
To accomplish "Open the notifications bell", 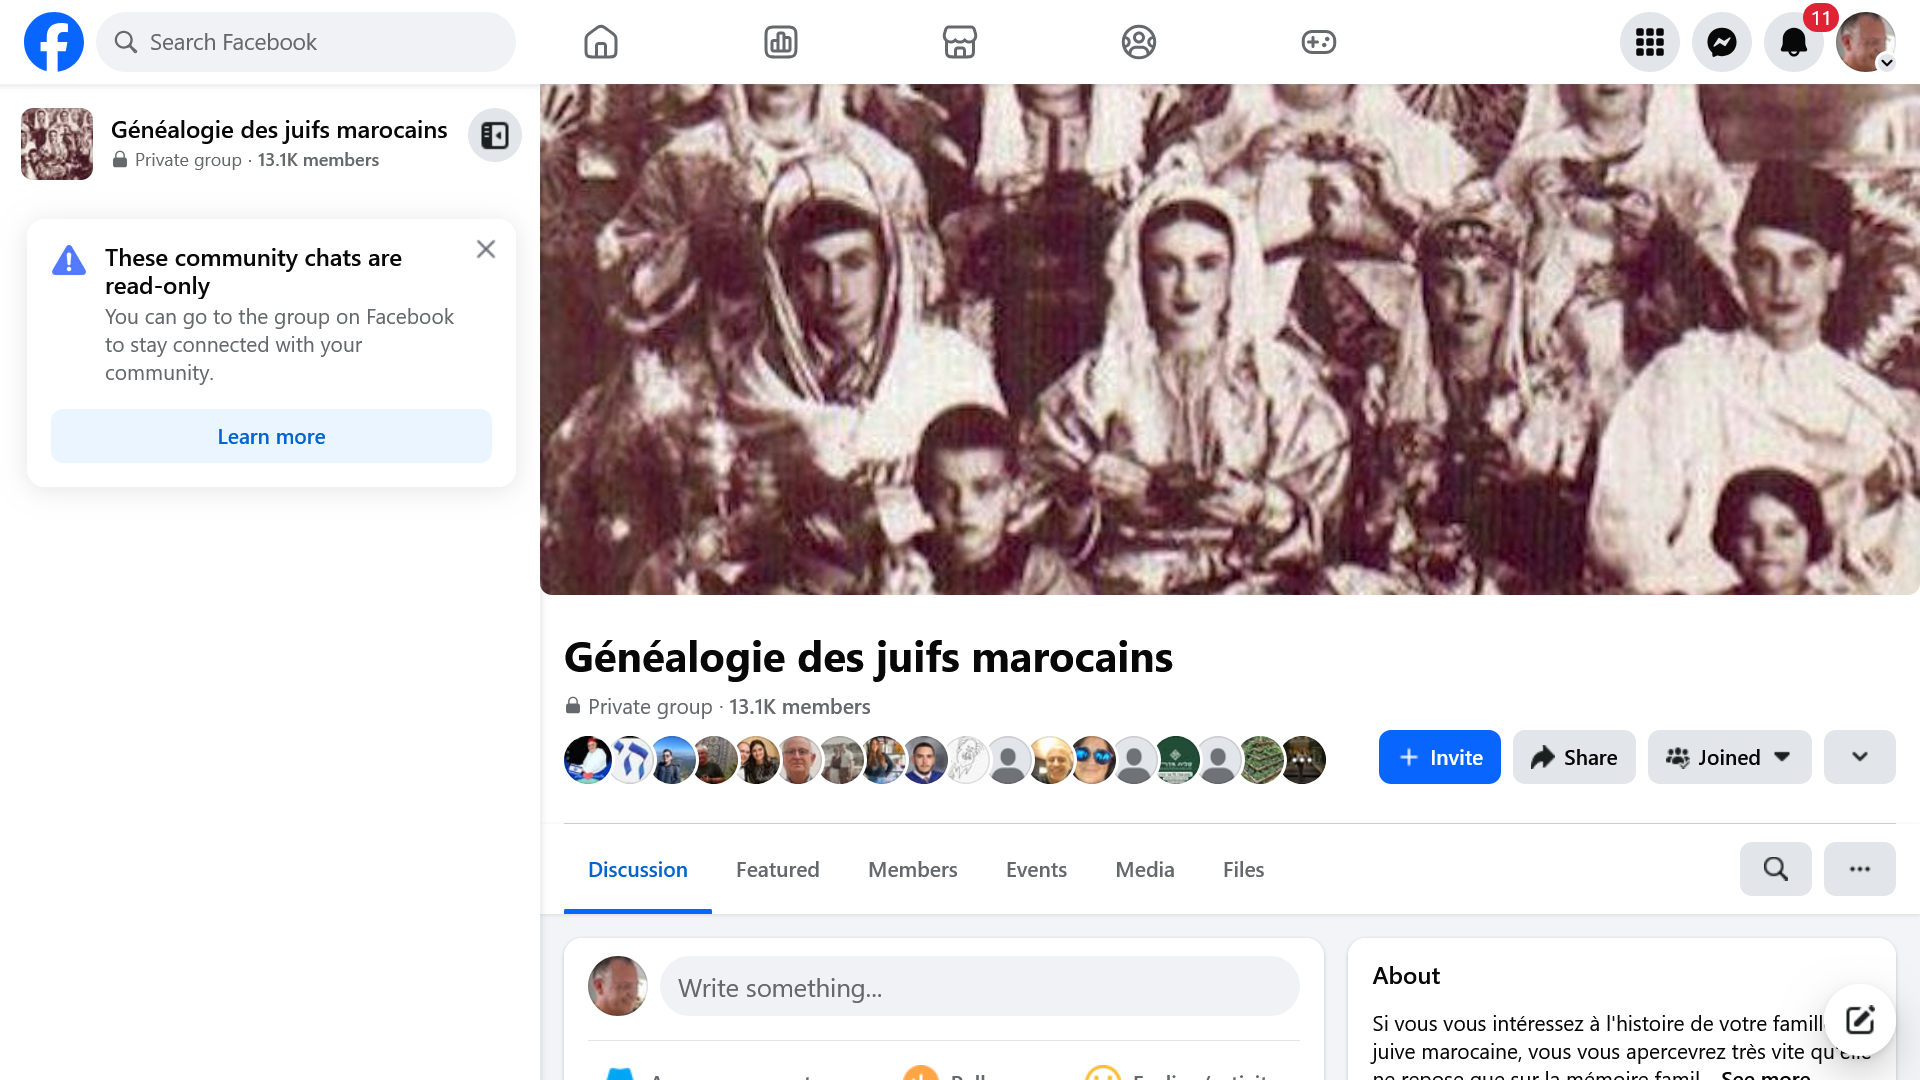I will pos(1793,42).
